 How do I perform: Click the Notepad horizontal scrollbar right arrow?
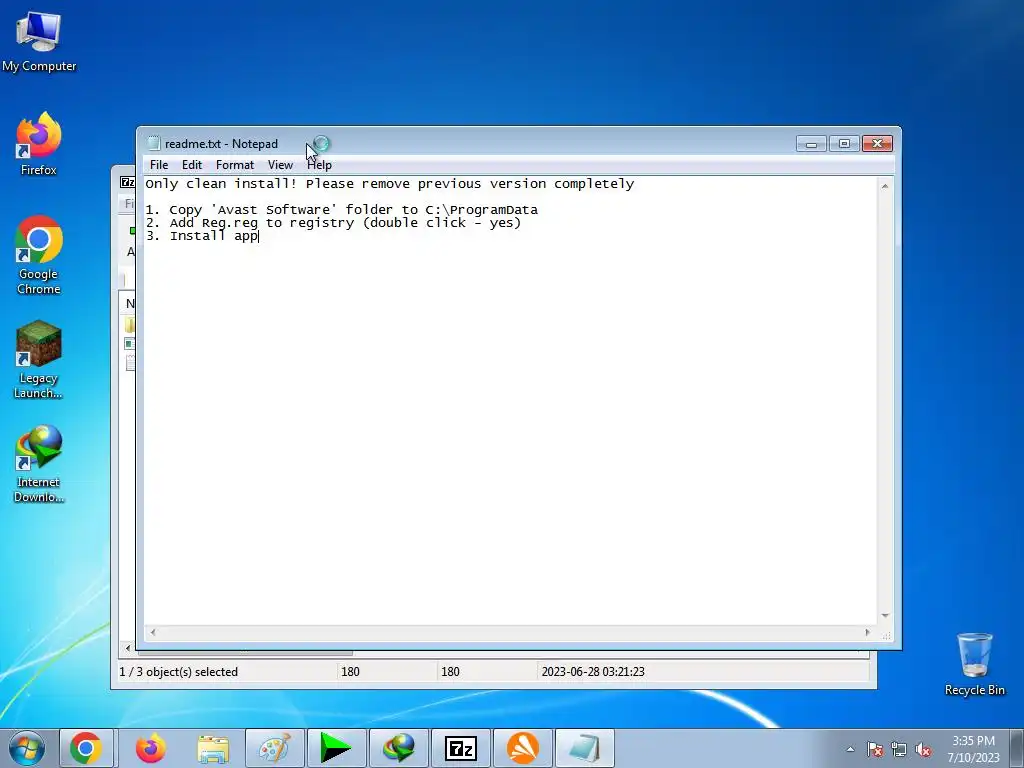(867, 632)
